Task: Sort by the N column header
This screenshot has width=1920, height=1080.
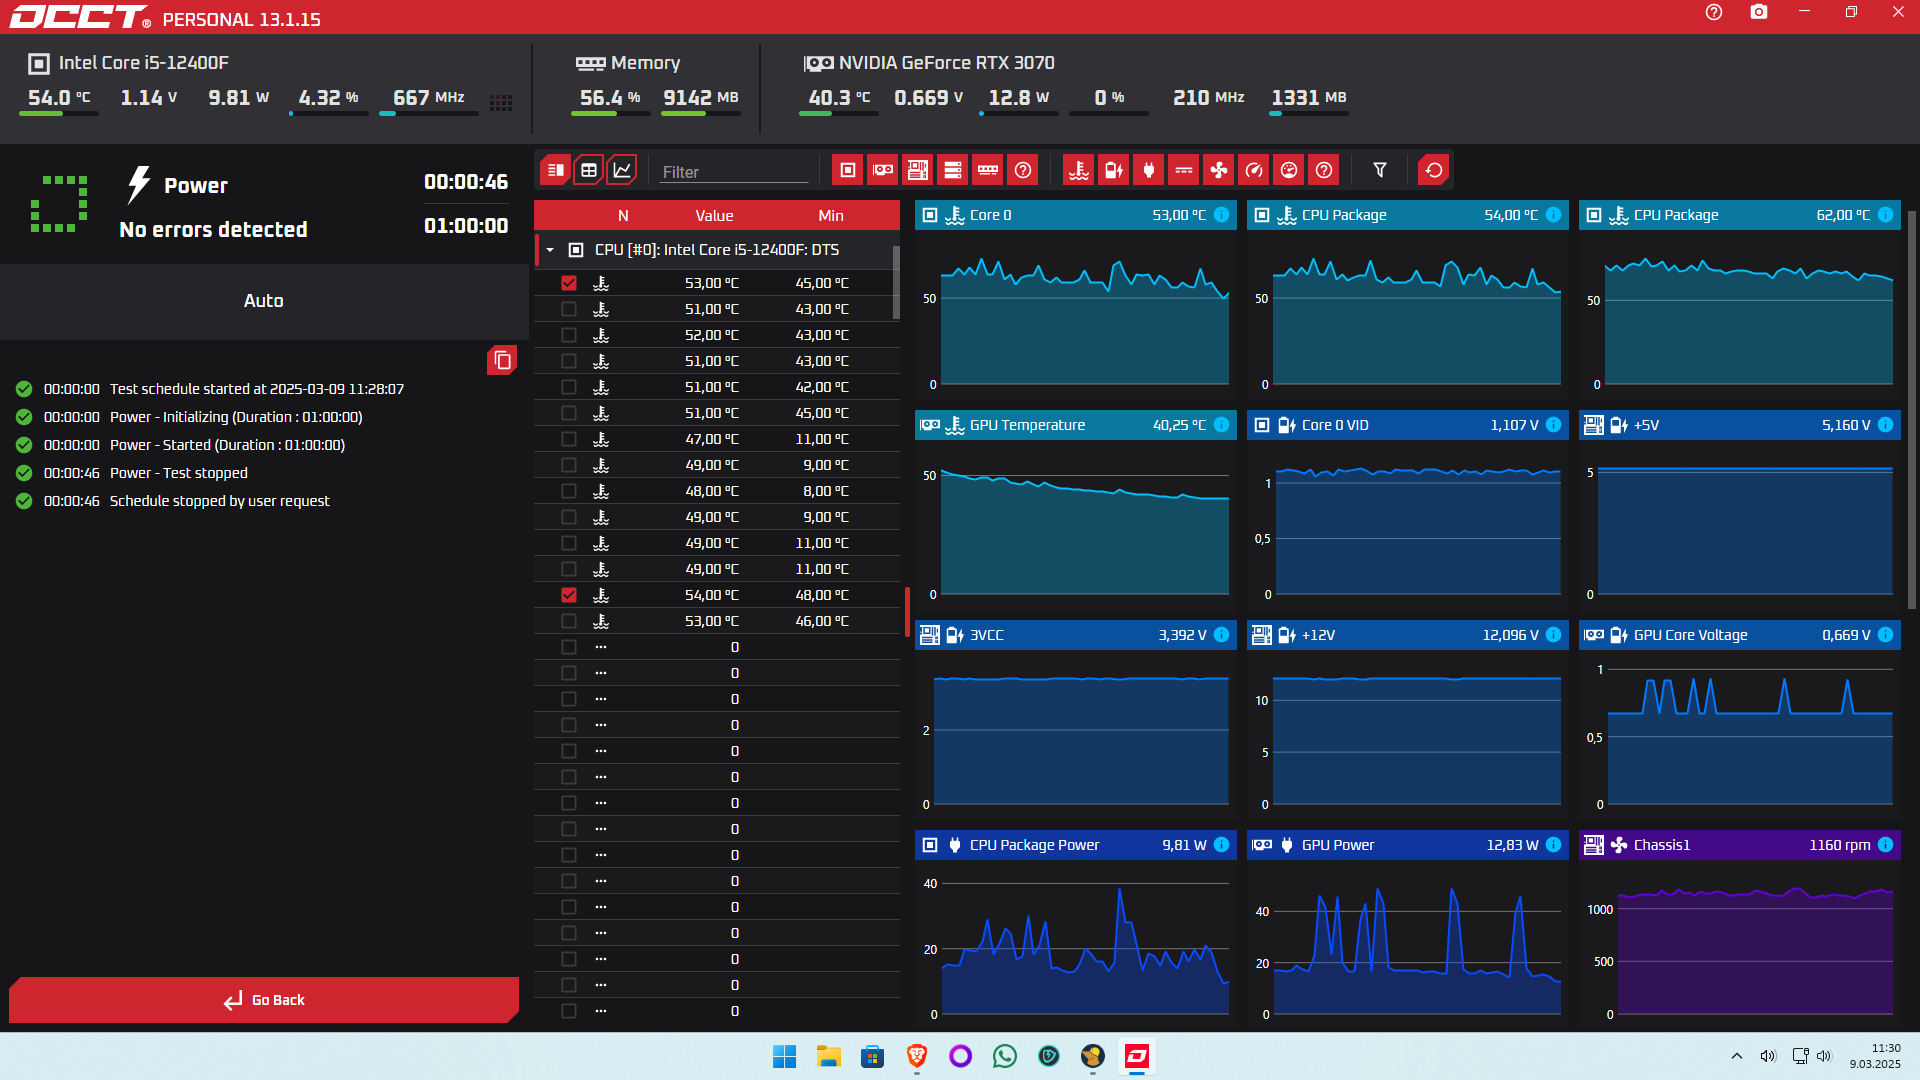Action: [x=623, y=216]
